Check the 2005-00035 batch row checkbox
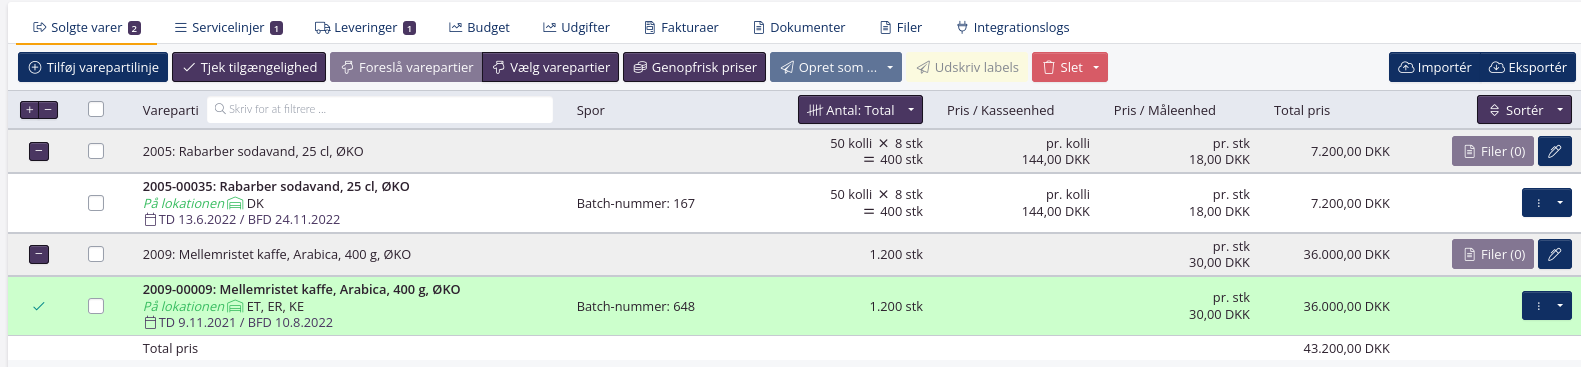1581x367 pixels. click(96, 203)
